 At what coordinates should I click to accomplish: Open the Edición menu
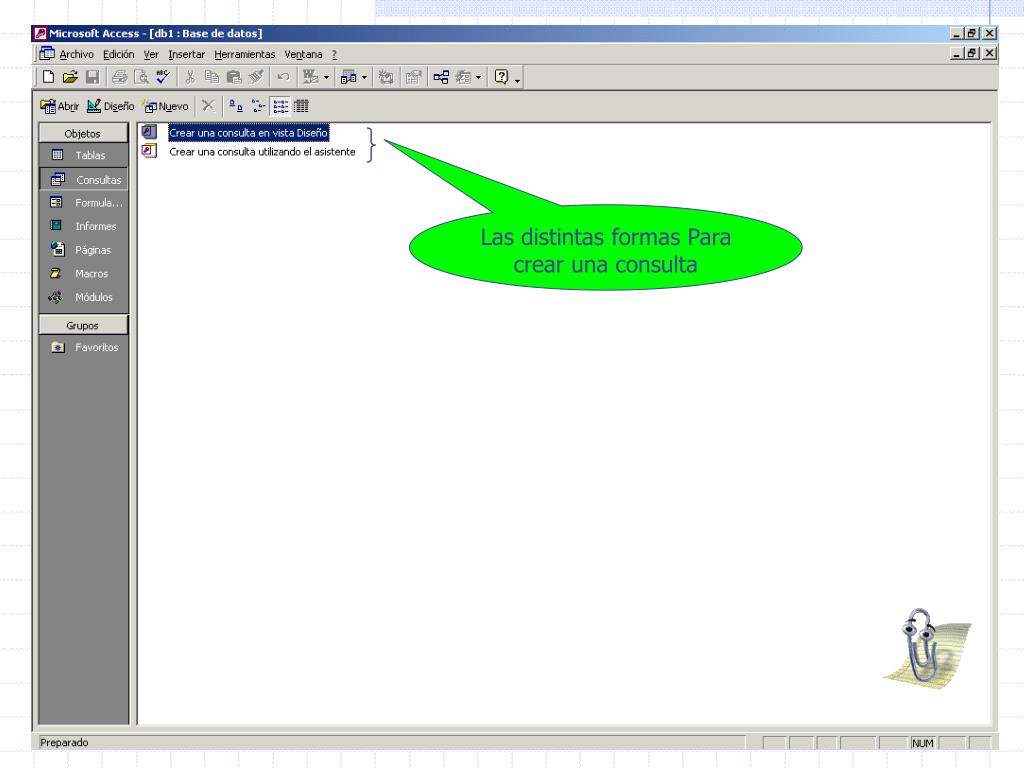119,54
